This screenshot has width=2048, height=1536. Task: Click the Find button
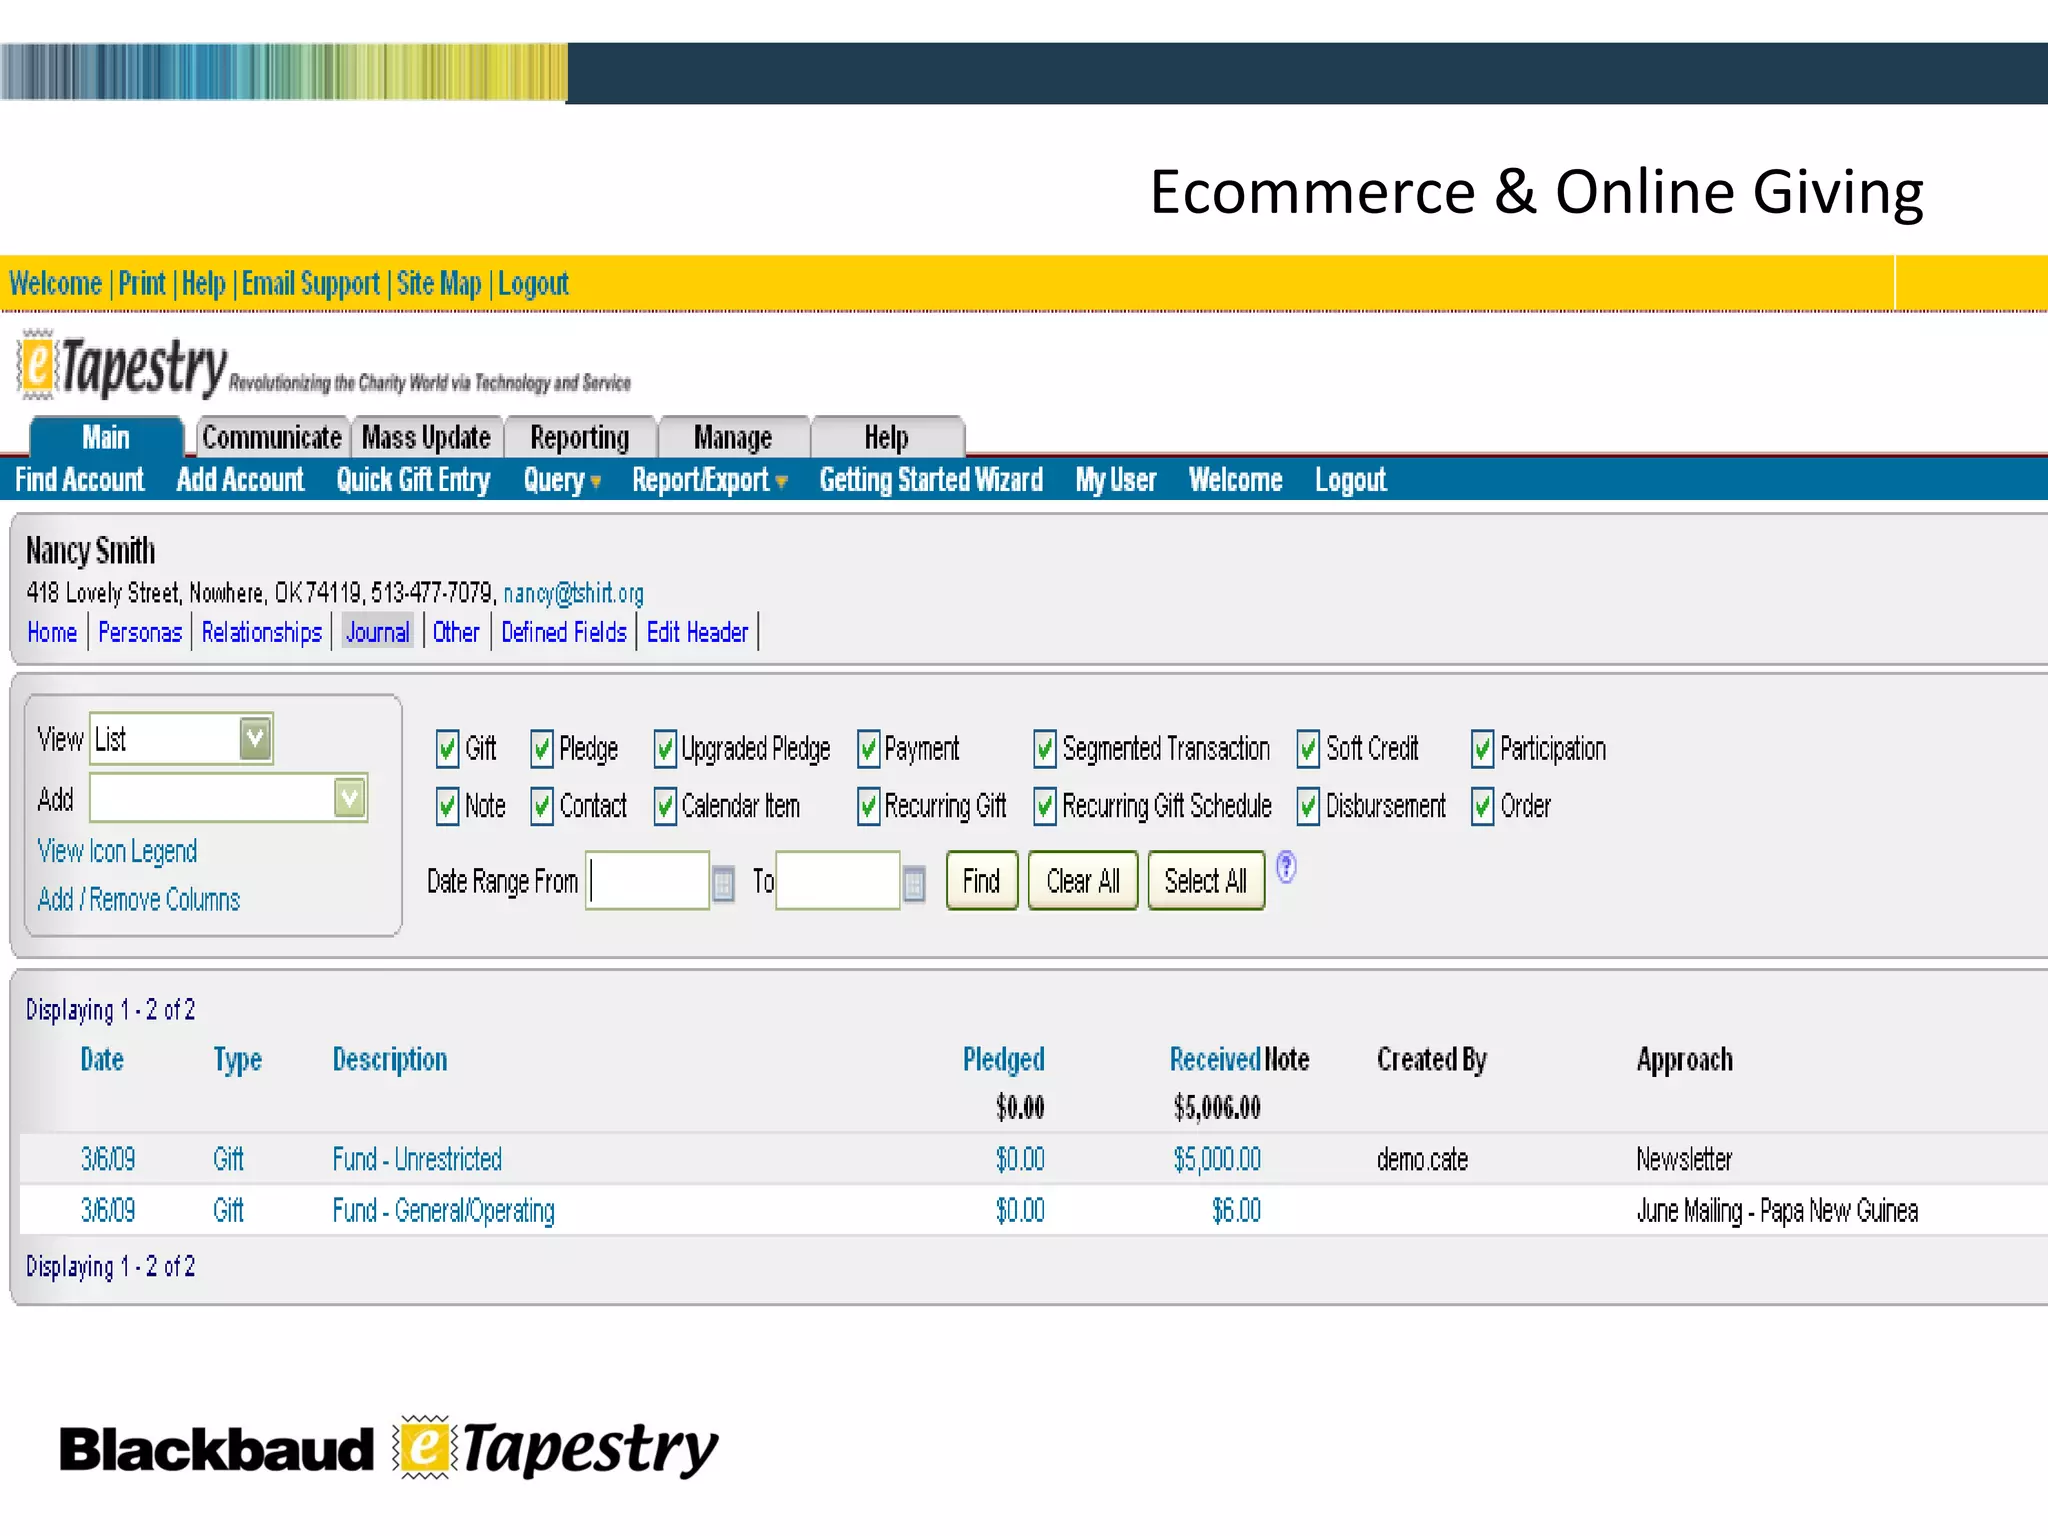(982, 881)
